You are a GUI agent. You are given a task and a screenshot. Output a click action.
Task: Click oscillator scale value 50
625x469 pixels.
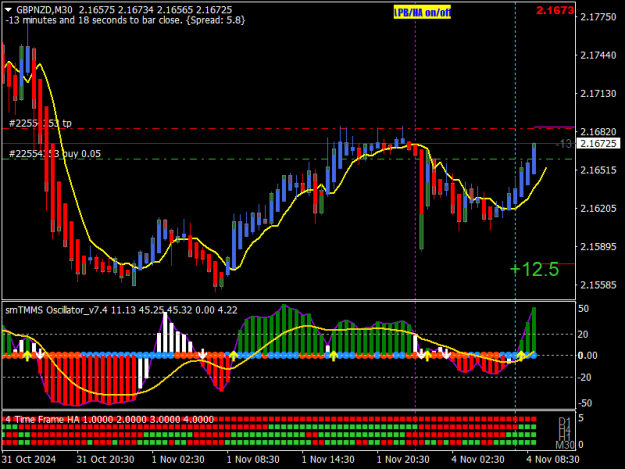coord(584,309)
